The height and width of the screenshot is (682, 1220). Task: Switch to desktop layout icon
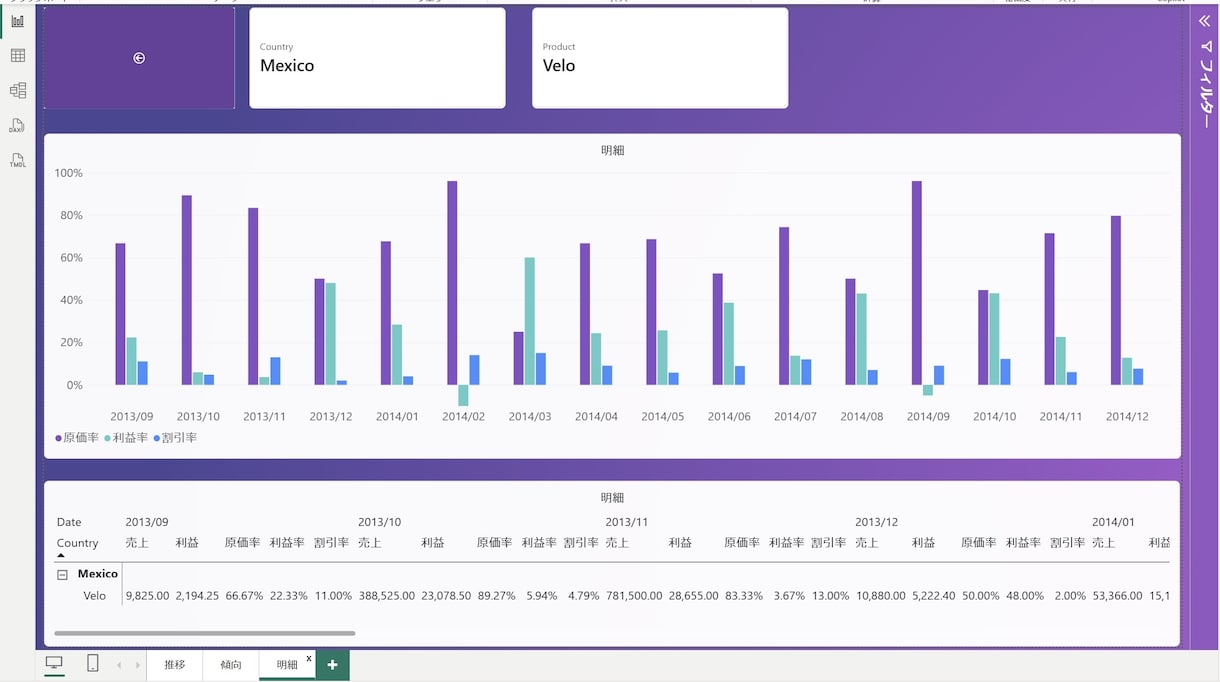[54, 664]
